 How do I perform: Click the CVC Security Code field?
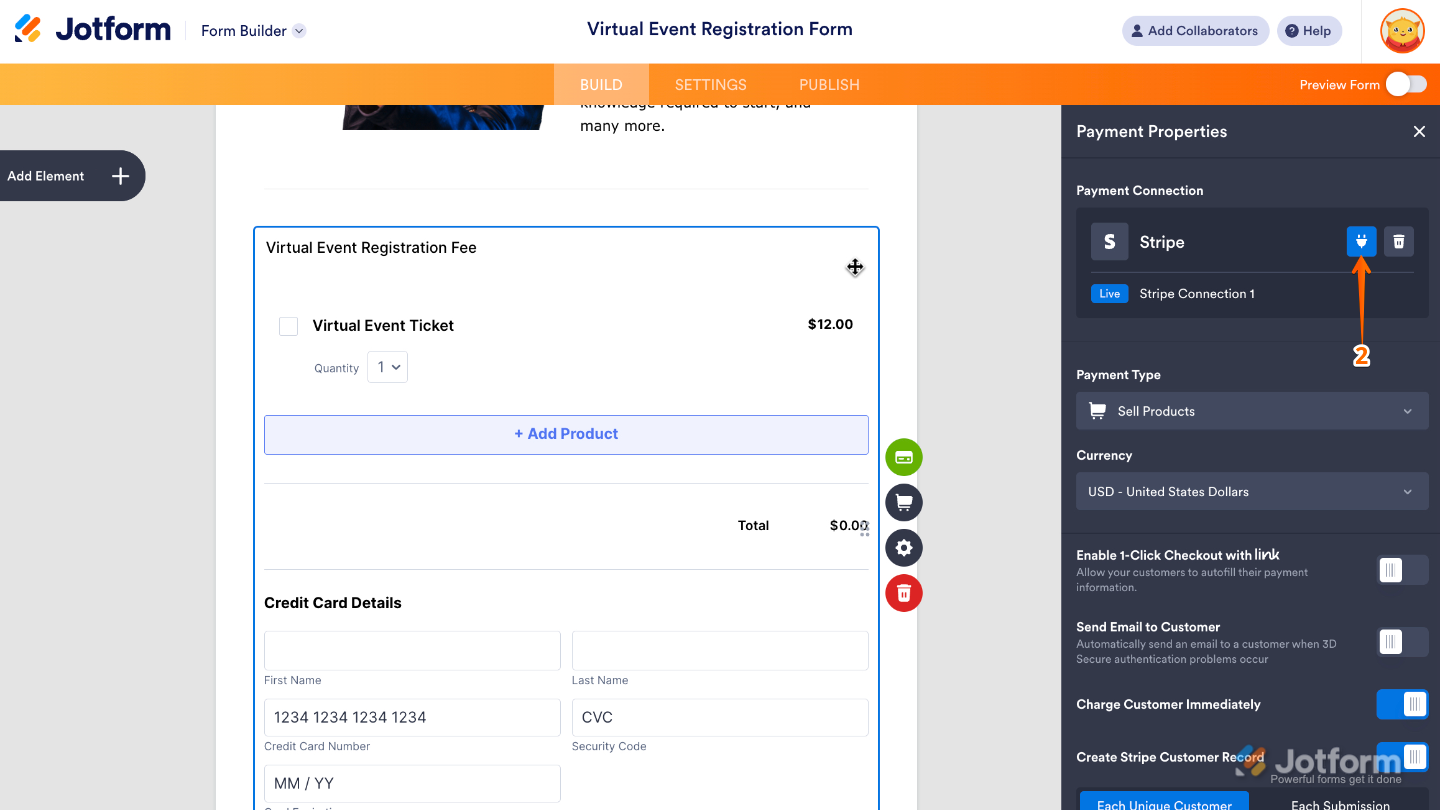[720, 717]
